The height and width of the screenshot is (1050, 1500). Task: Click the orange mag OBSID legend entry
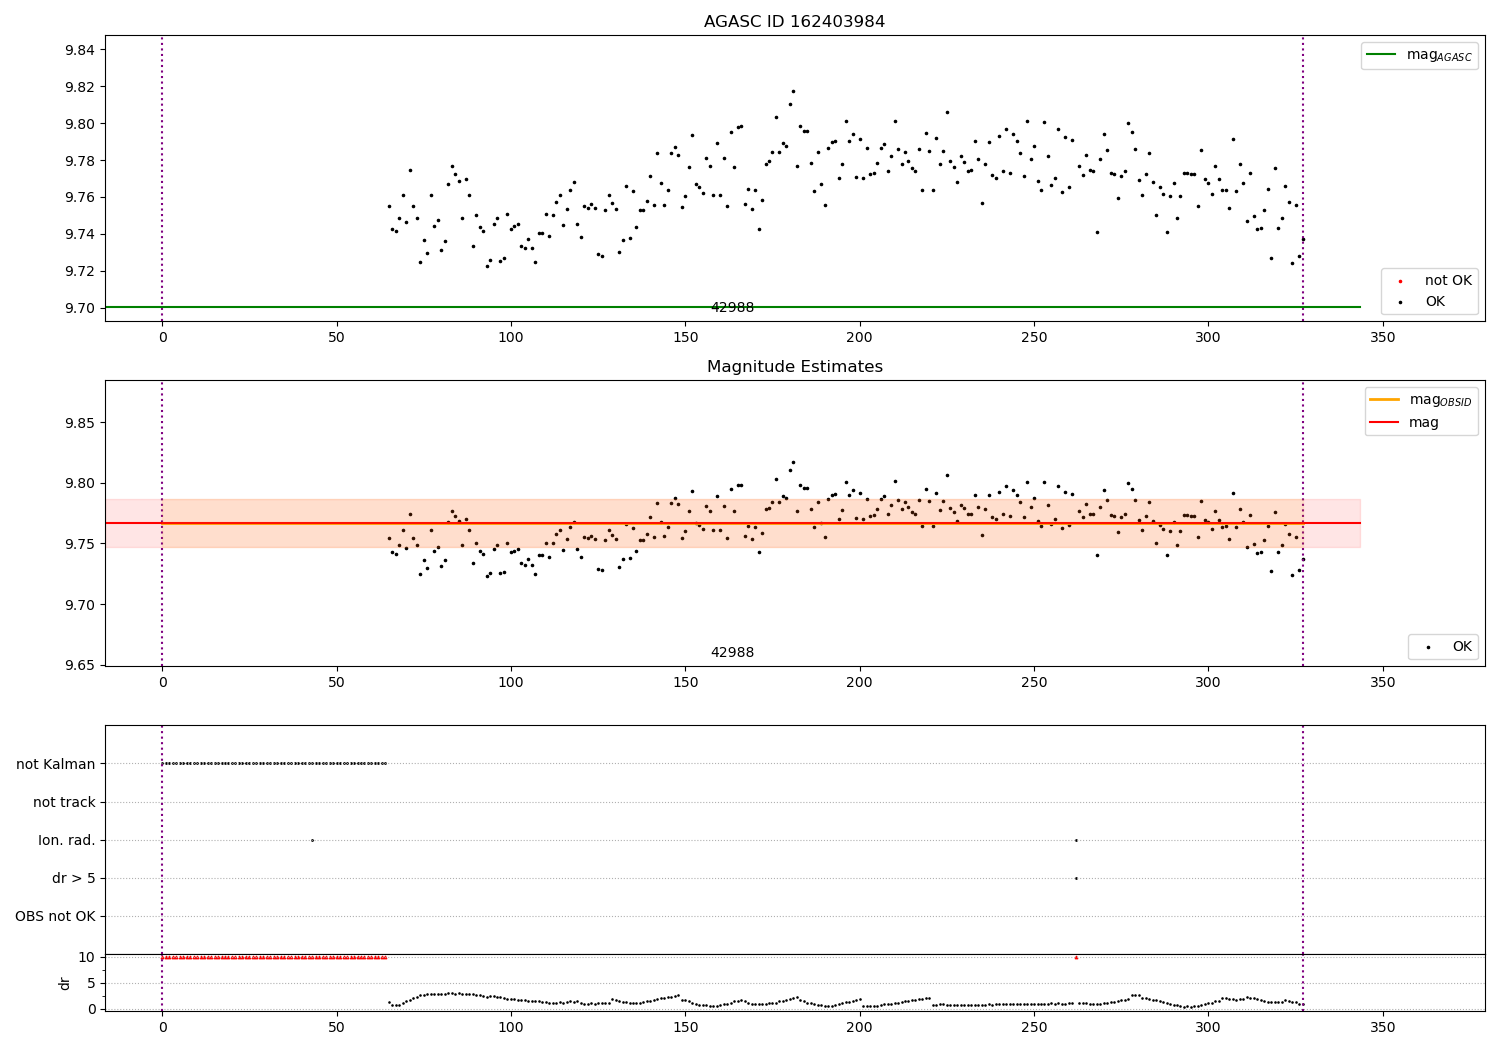click(1420, 400)
